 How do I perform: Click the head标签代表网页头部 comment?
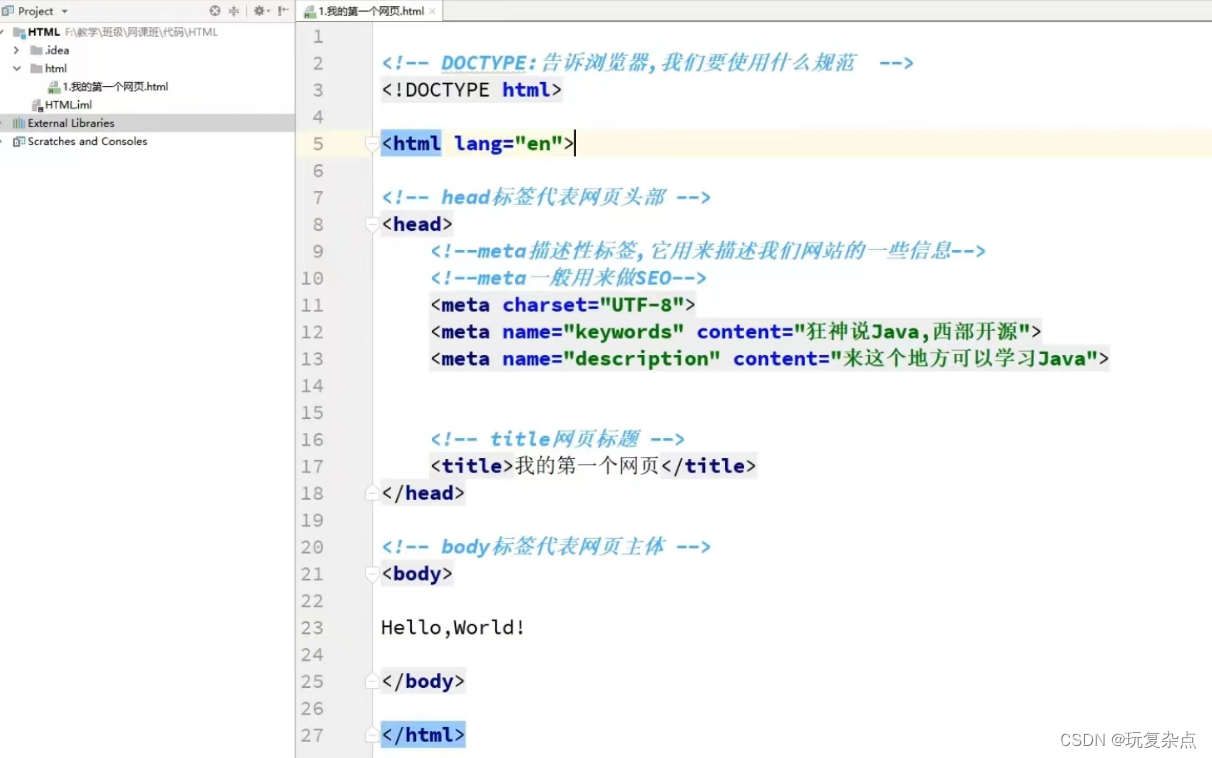546,198
